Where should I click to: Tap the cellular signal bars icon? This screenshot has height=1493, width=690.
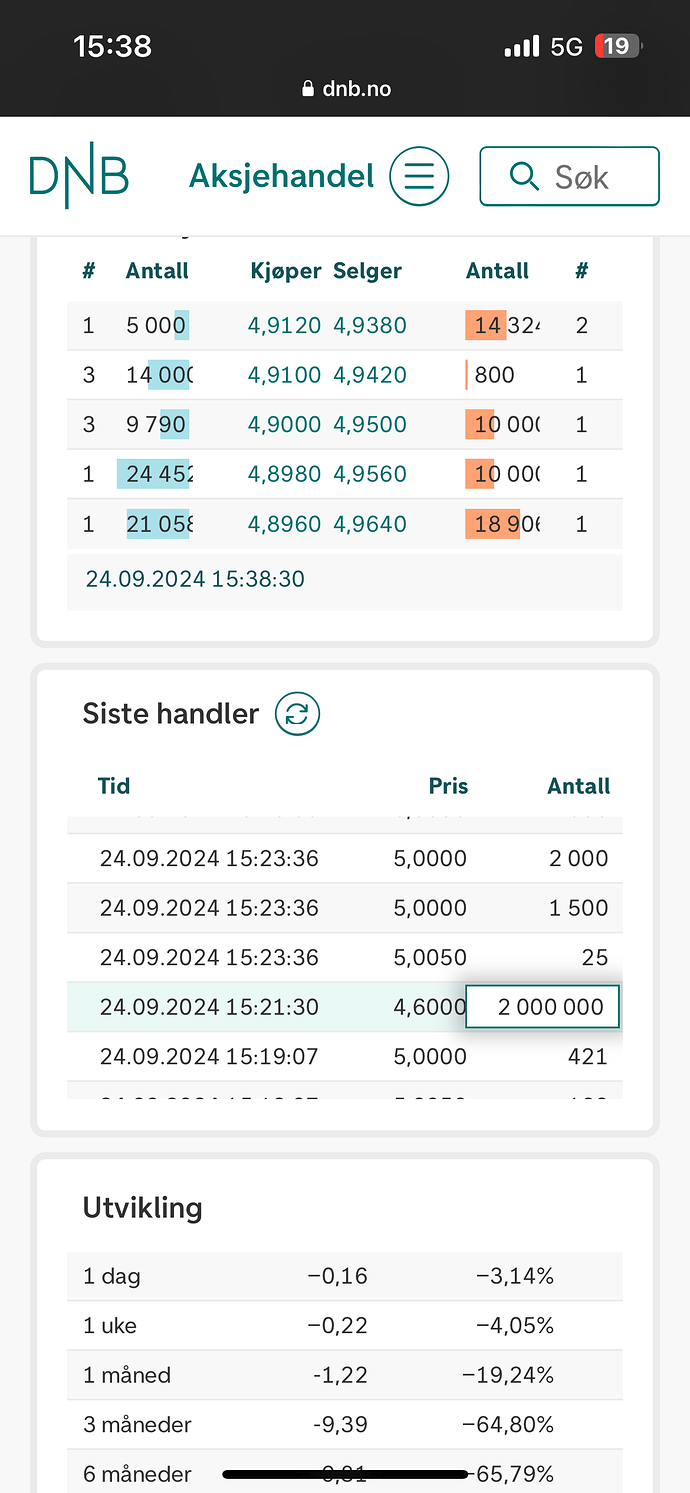(x=521, y=46)
